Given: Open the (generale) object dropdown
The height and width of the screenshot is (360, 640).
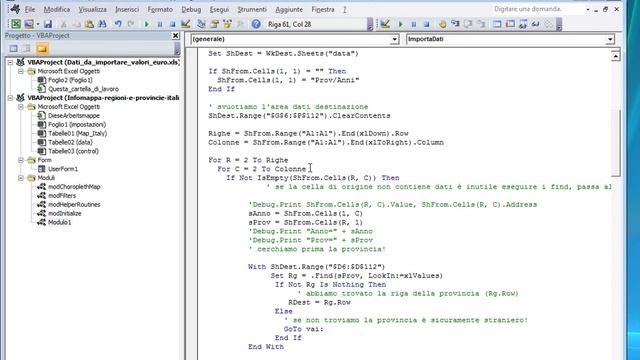Looking at the screenshot, I should click(394, 39).
